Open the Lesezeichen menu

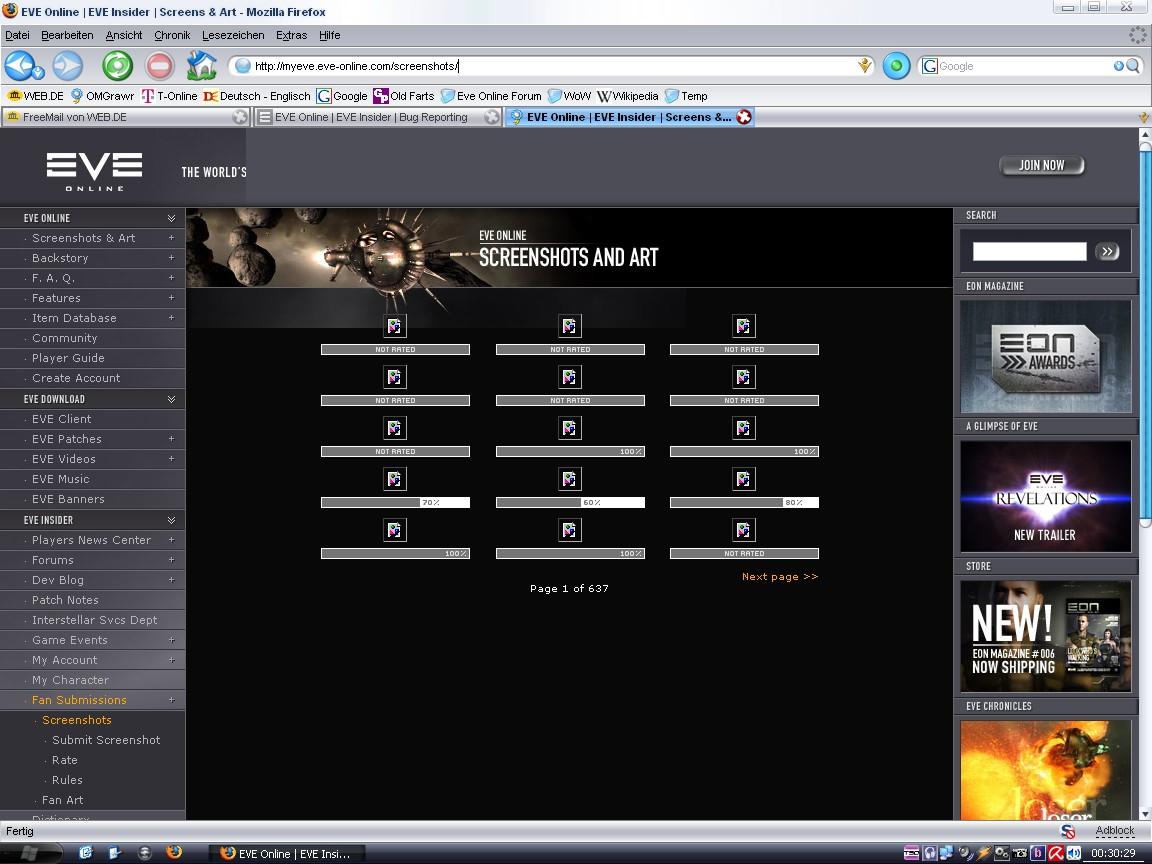point(233,35)
